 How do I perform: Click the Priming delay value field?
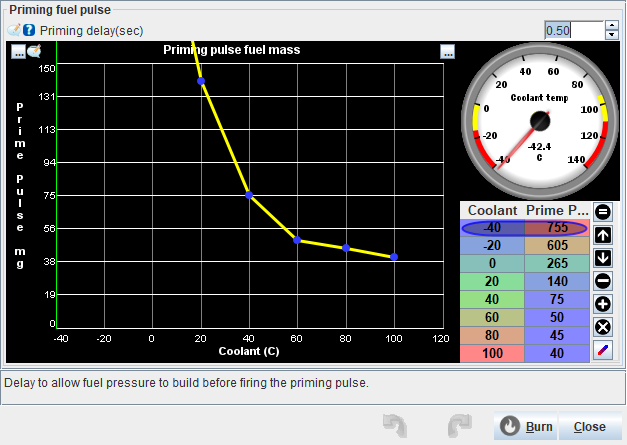(574, 30)
